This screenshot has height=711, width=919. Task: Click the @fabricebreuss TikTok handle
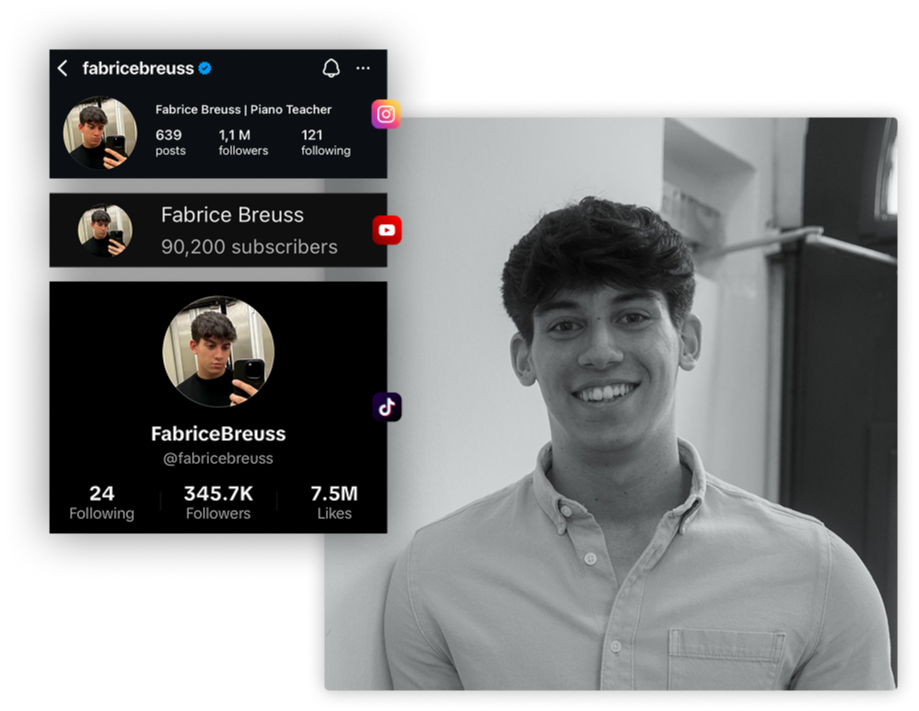218,458
